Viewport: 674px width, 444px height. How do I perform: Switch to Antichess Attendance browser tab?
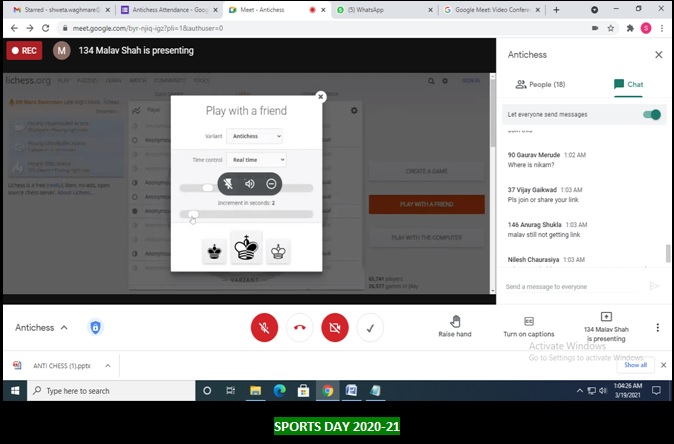(x=168, y=10)
